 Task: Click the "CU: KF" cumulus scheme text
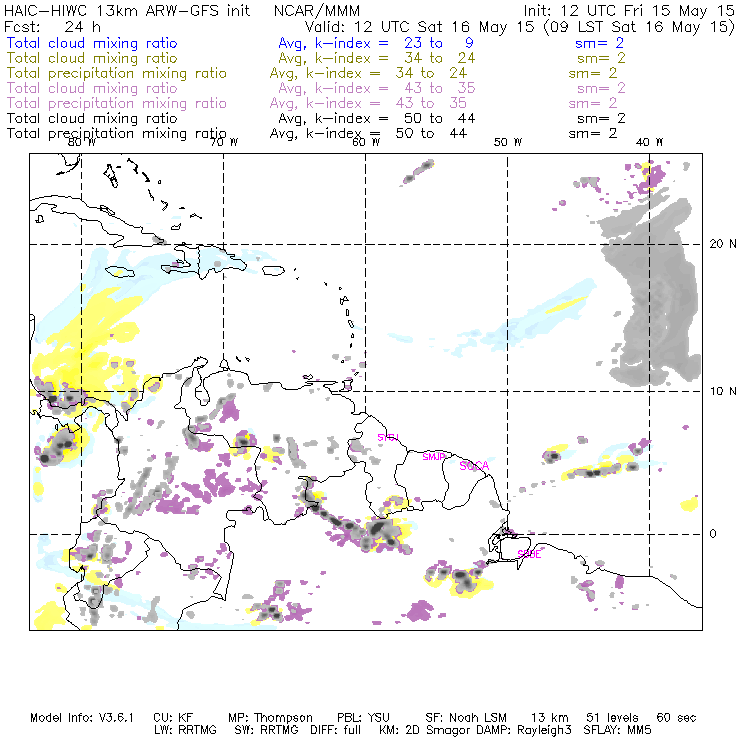(173, 718)
